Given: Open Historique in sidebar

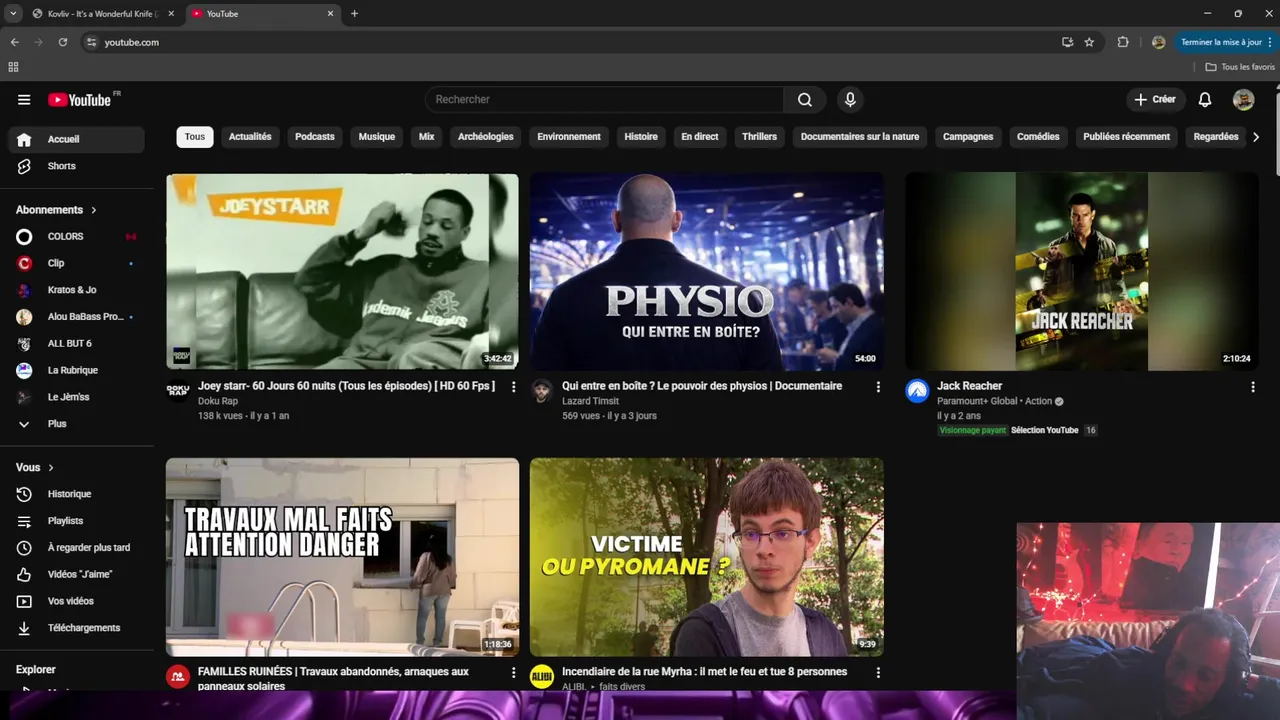Looking at the screenshot, I should (76, 494).
